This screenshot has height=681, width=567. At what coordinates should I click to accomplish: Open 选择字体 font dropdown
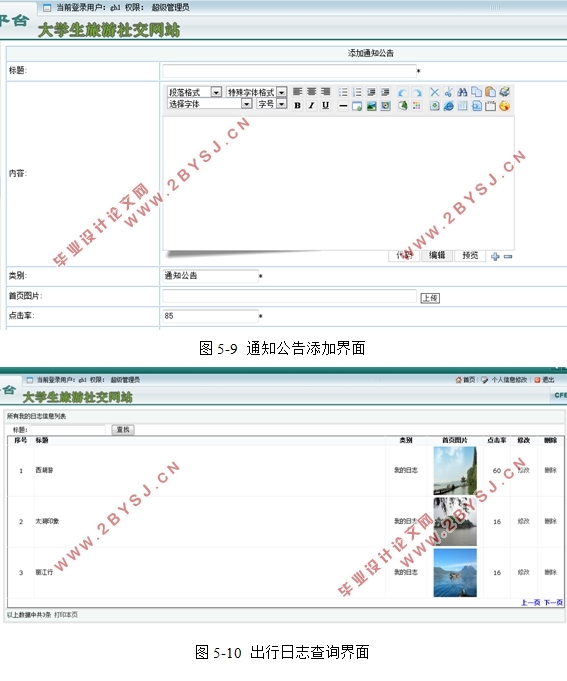pyautogui.click(x=210, y=104)
